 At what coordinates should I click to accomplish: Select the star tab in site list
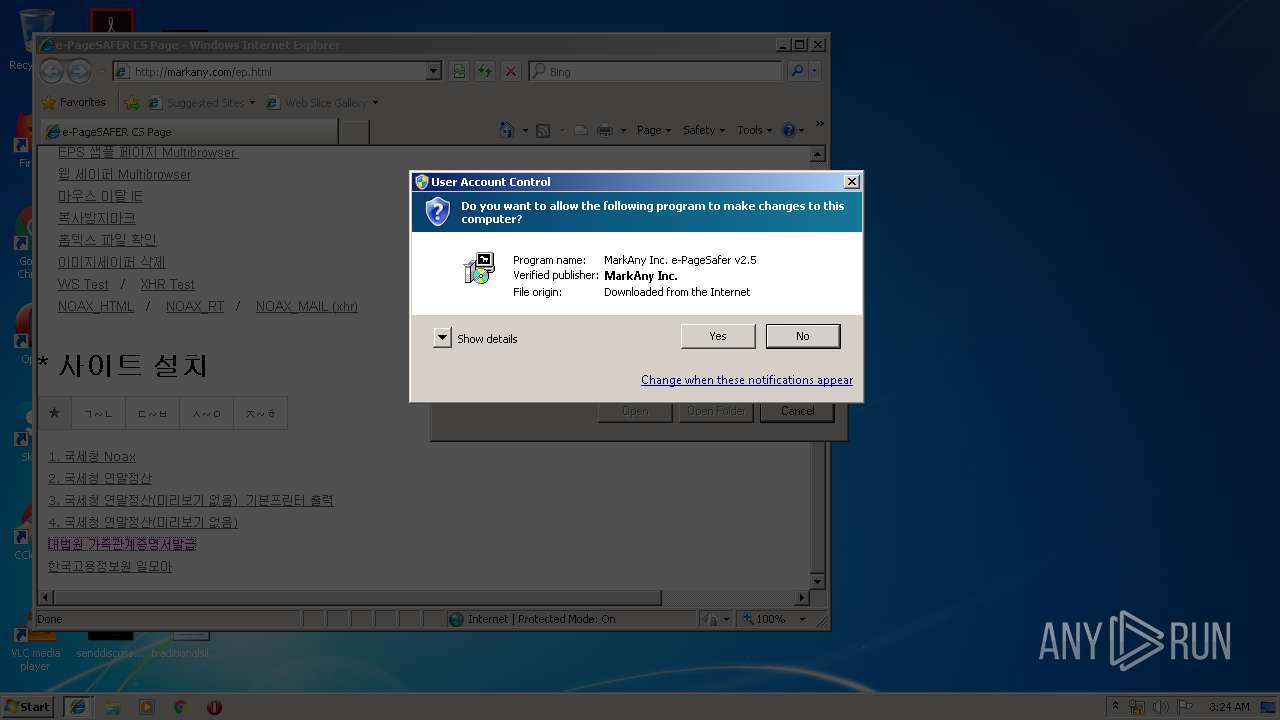54,413
